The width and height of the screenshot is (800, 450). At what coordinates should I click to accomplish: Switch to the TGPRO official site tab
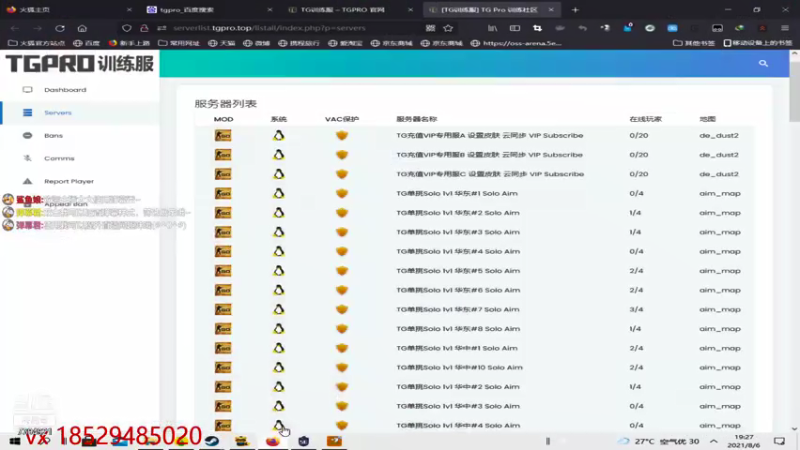coord(349,10)
